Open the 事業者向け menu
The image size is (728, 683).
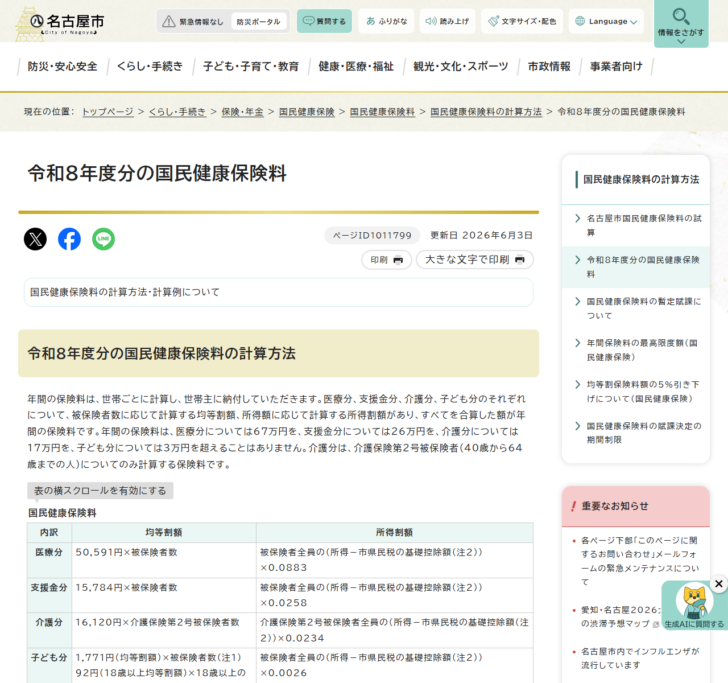pyautogui.click(x=616, y=66)
